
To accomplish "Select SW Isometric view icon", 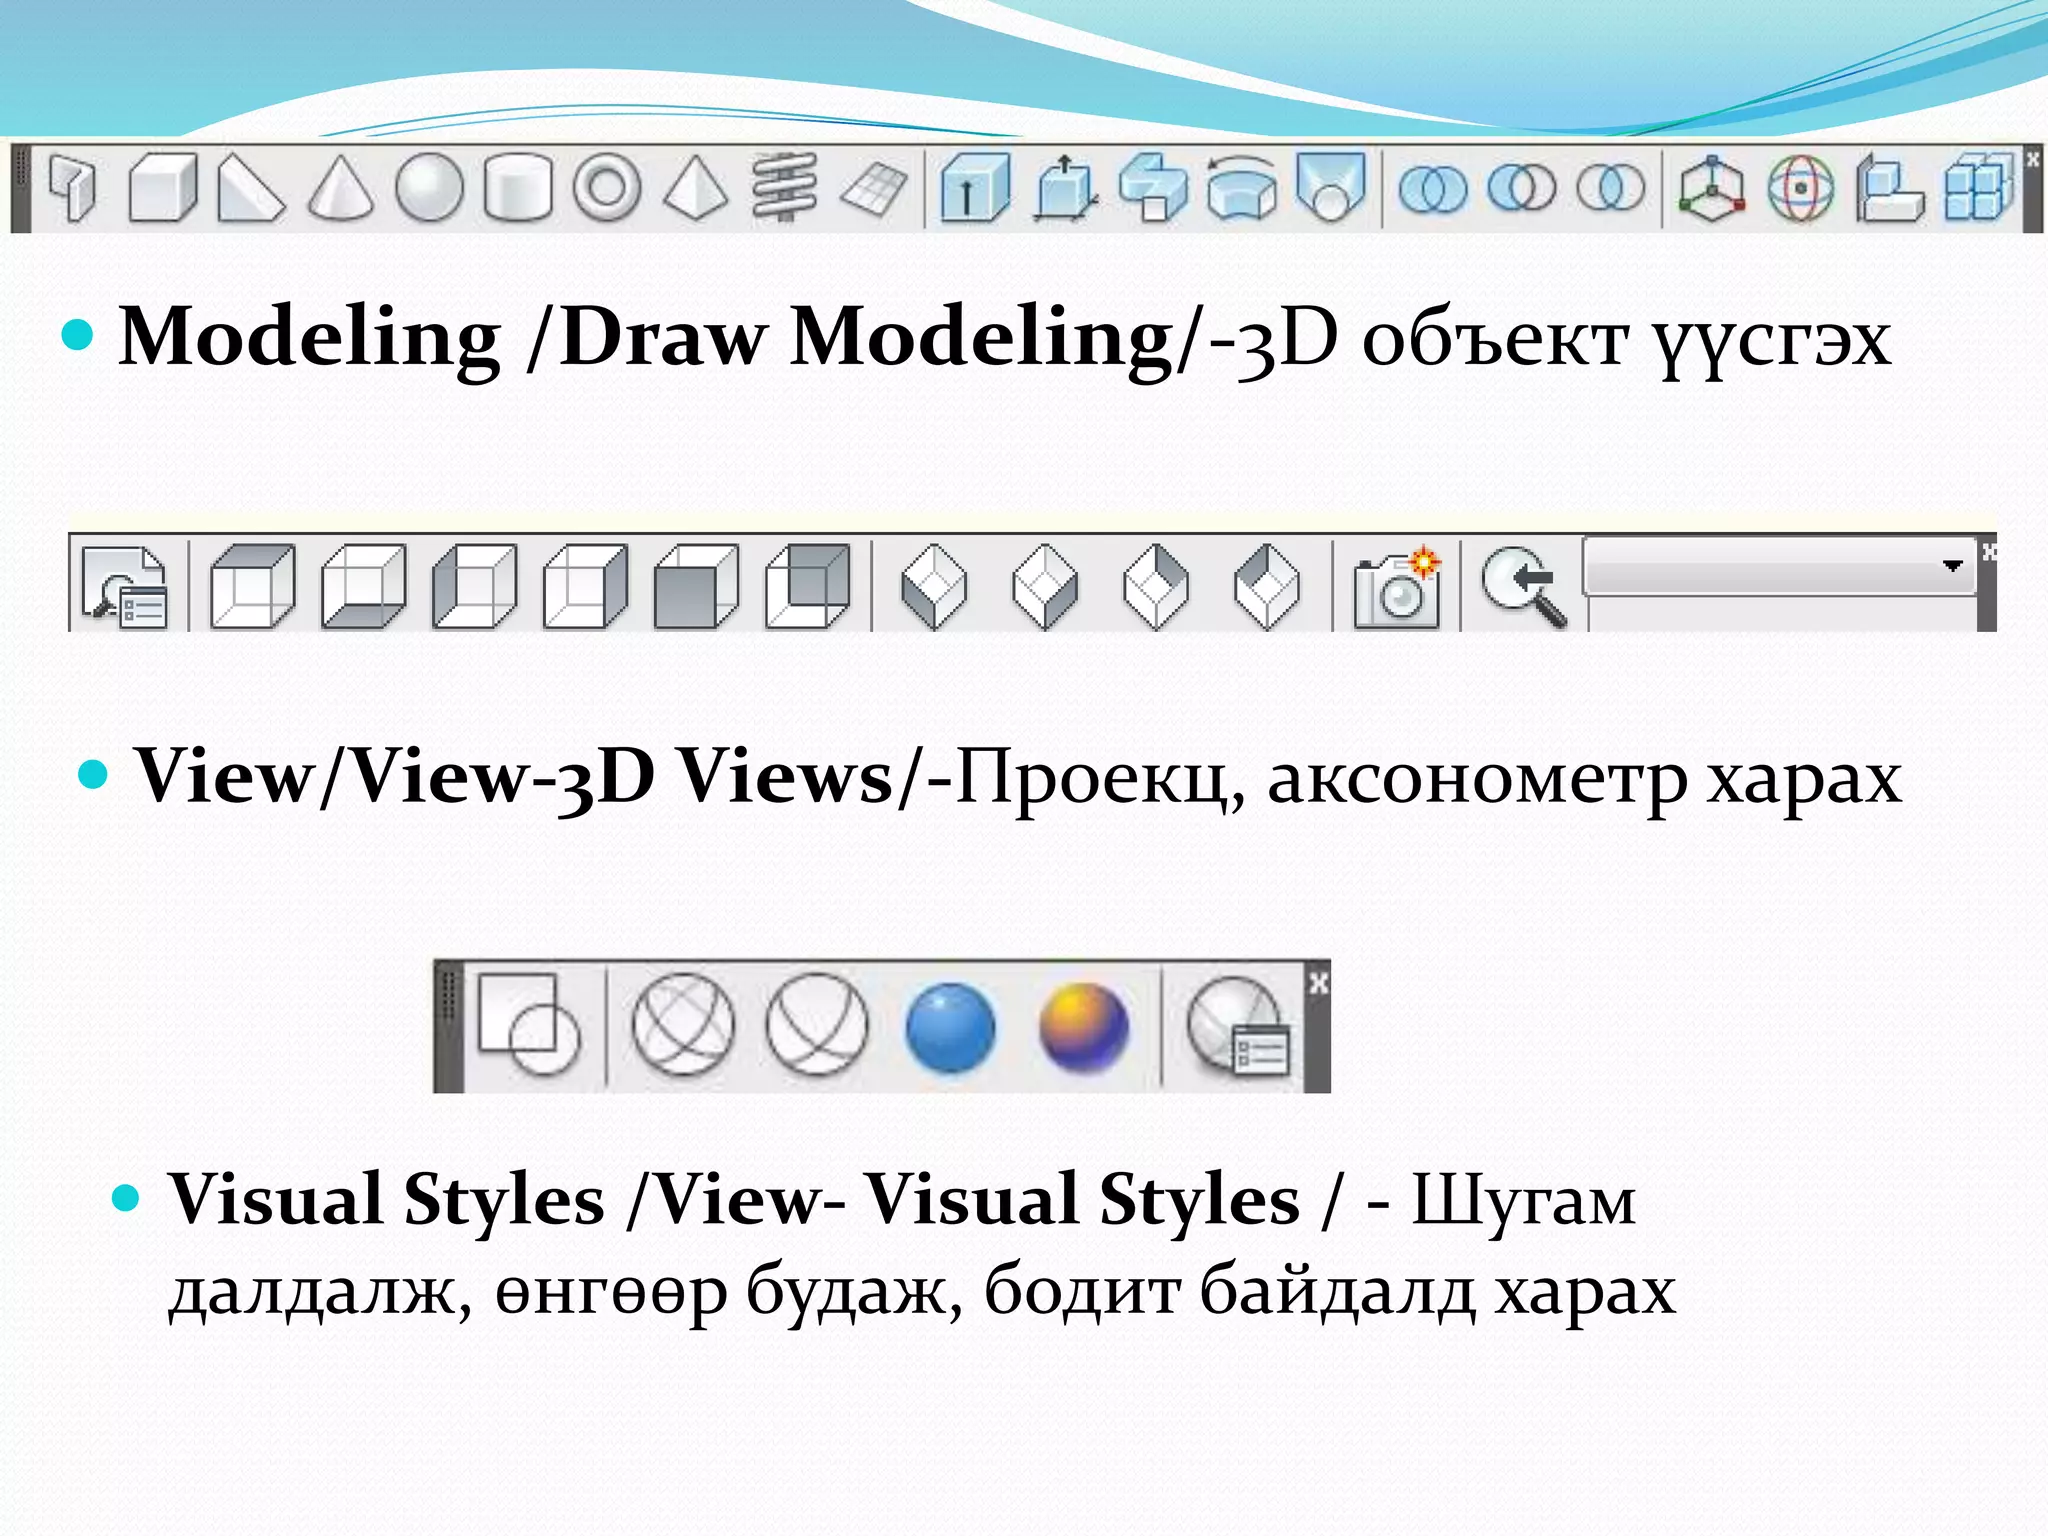I will pos(934,586).
